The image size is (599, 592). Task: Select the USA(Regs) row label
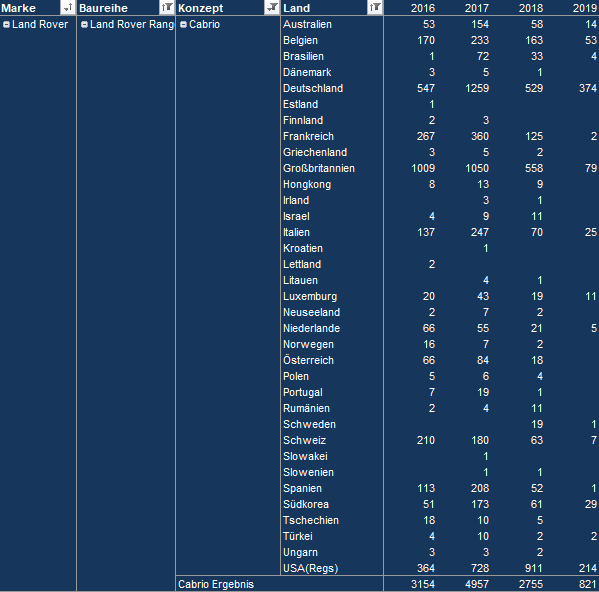311,568
